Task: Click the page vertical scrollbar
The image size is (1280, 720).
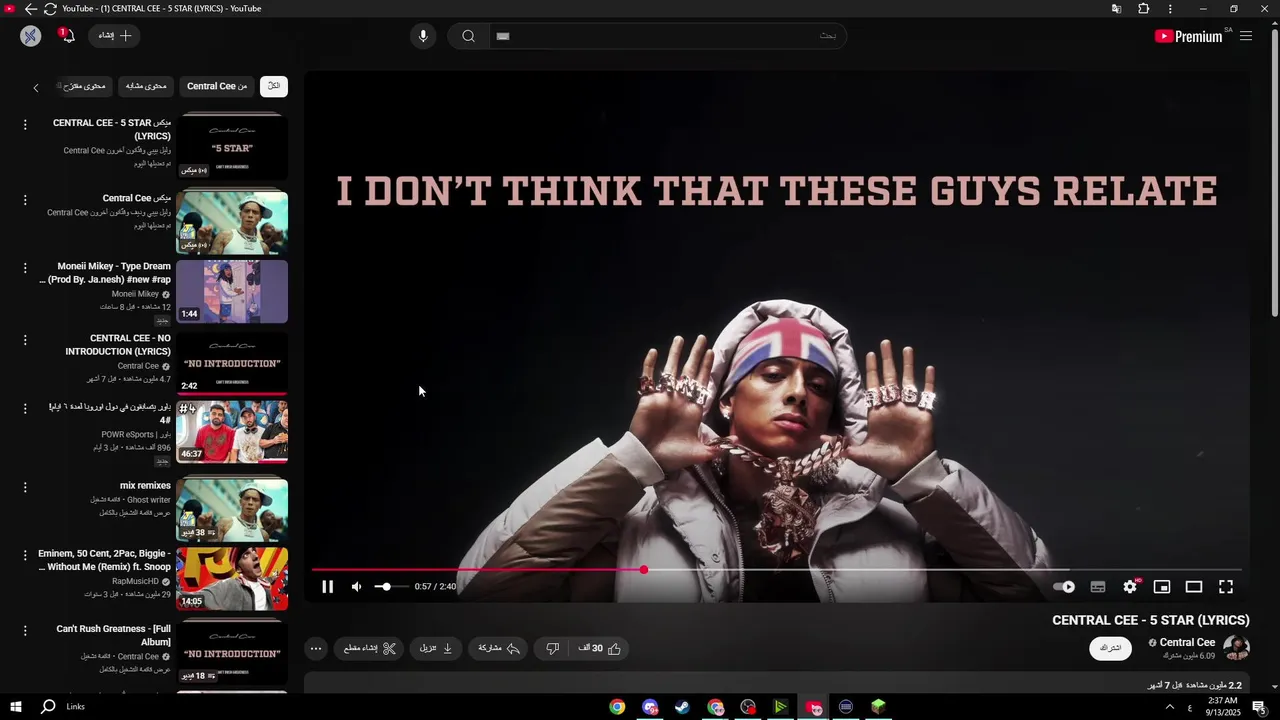Action: 1274,175
